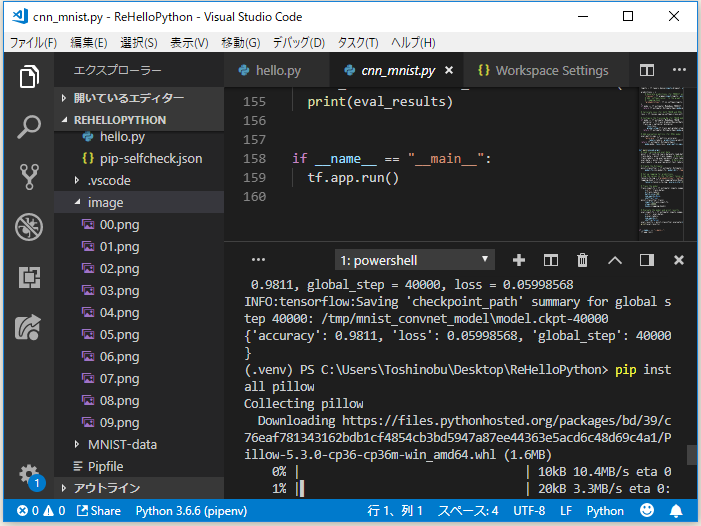Expand the Outline section
Viewport: 701px width, 526px height.
pyautogui.click(x=139, y=488)
